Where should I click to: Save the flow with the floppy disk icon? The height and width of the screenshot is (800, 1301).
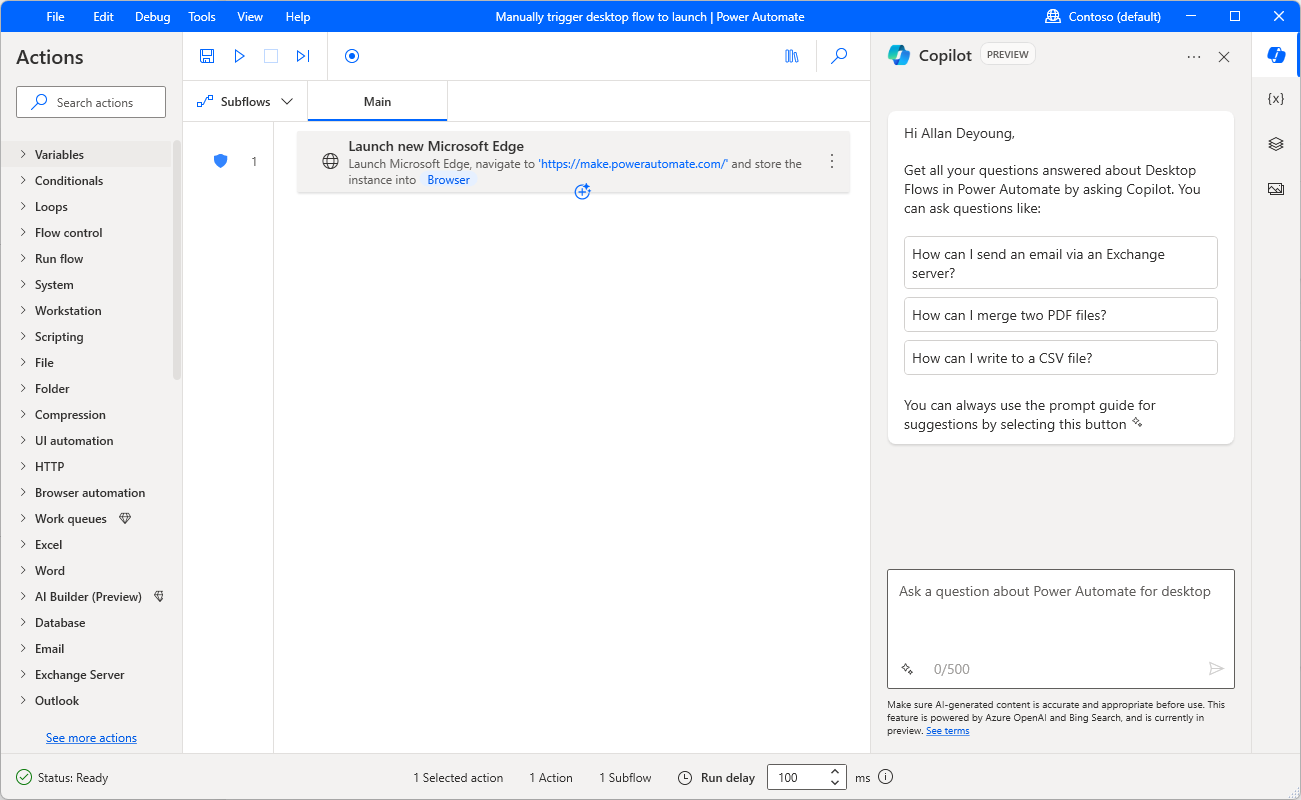click(x=207, y=56)
